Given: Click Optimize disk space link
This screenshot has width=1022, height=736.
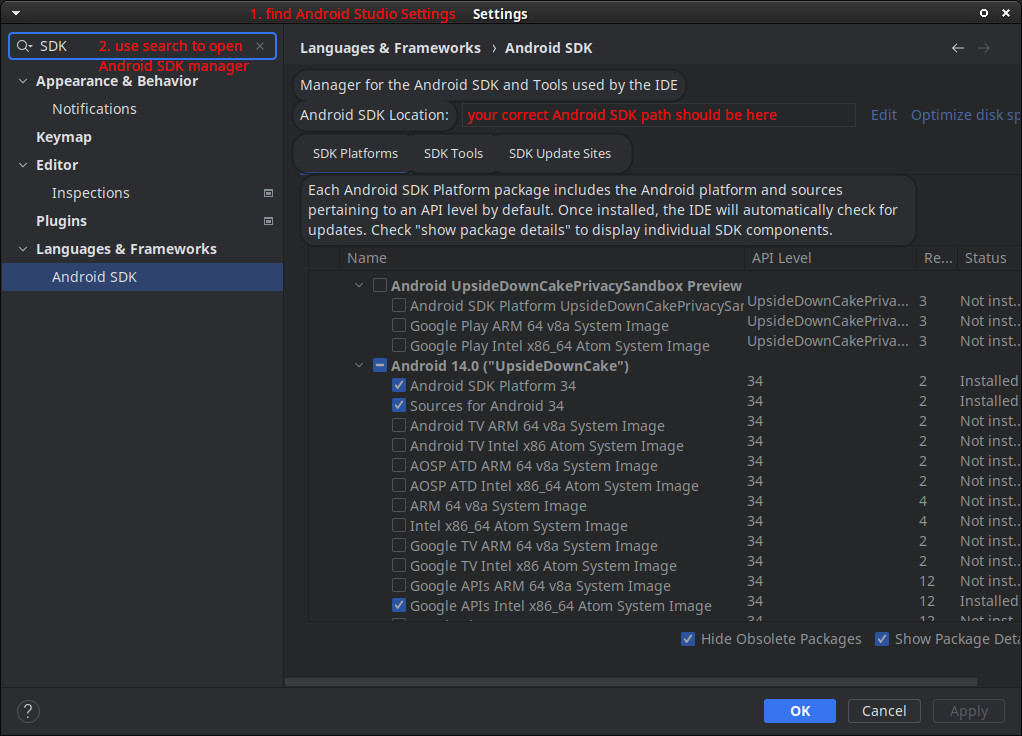Looking at the screenshot, I should point(966,115).
